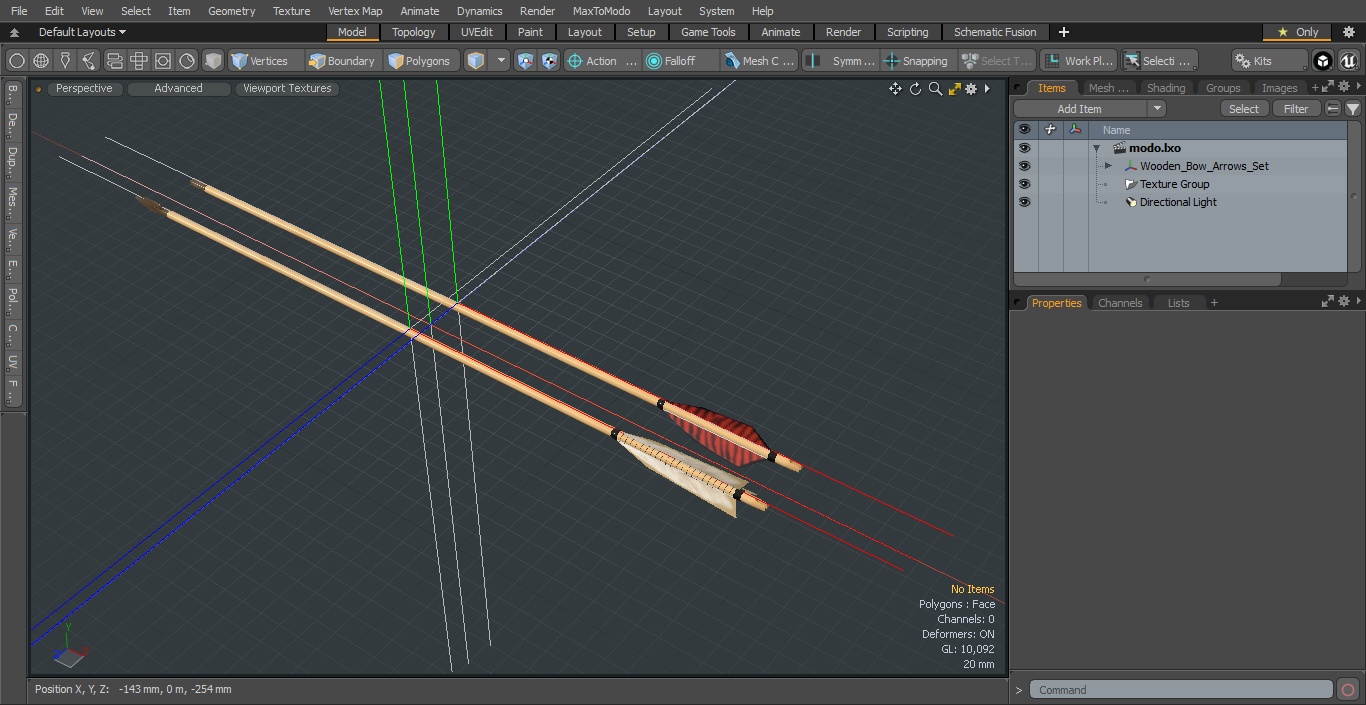This screenshot has height=705, width=1366.
Task: Open the Perspective view dropdown
Action: [x=84, y=88]
